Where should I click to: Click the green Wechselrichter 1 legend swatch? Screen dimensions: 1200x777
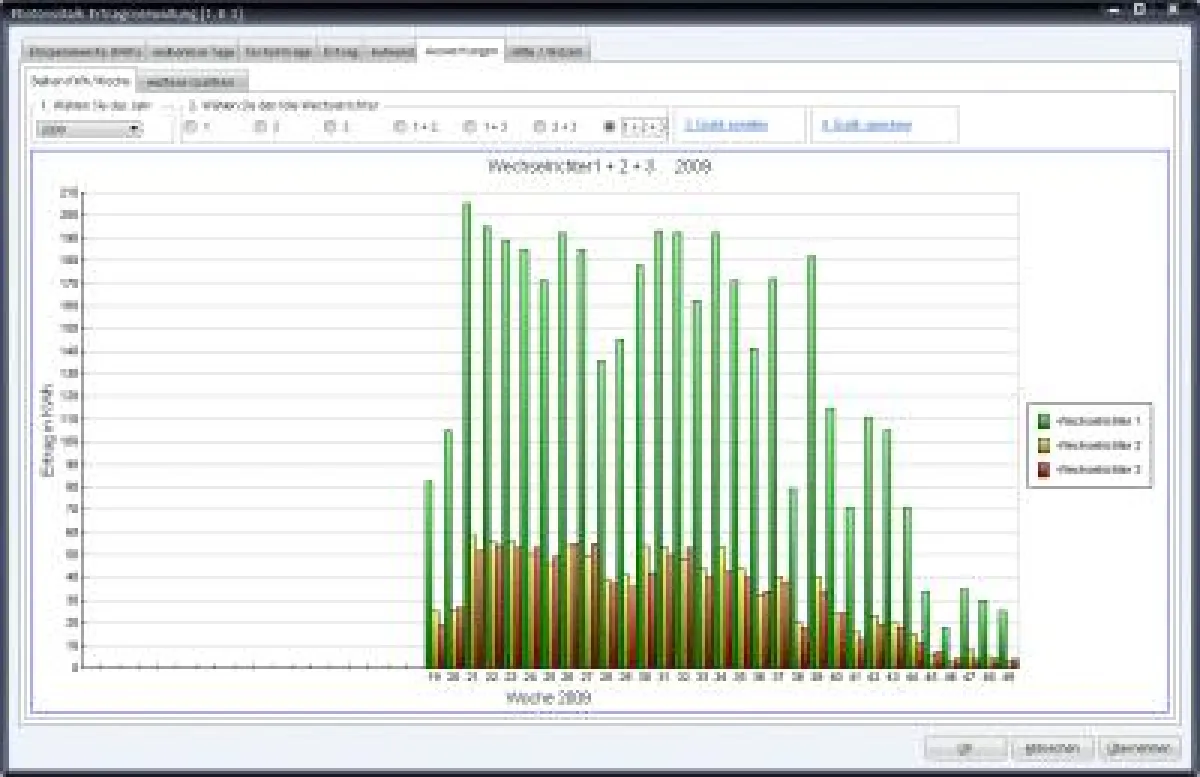point(1045,421)
